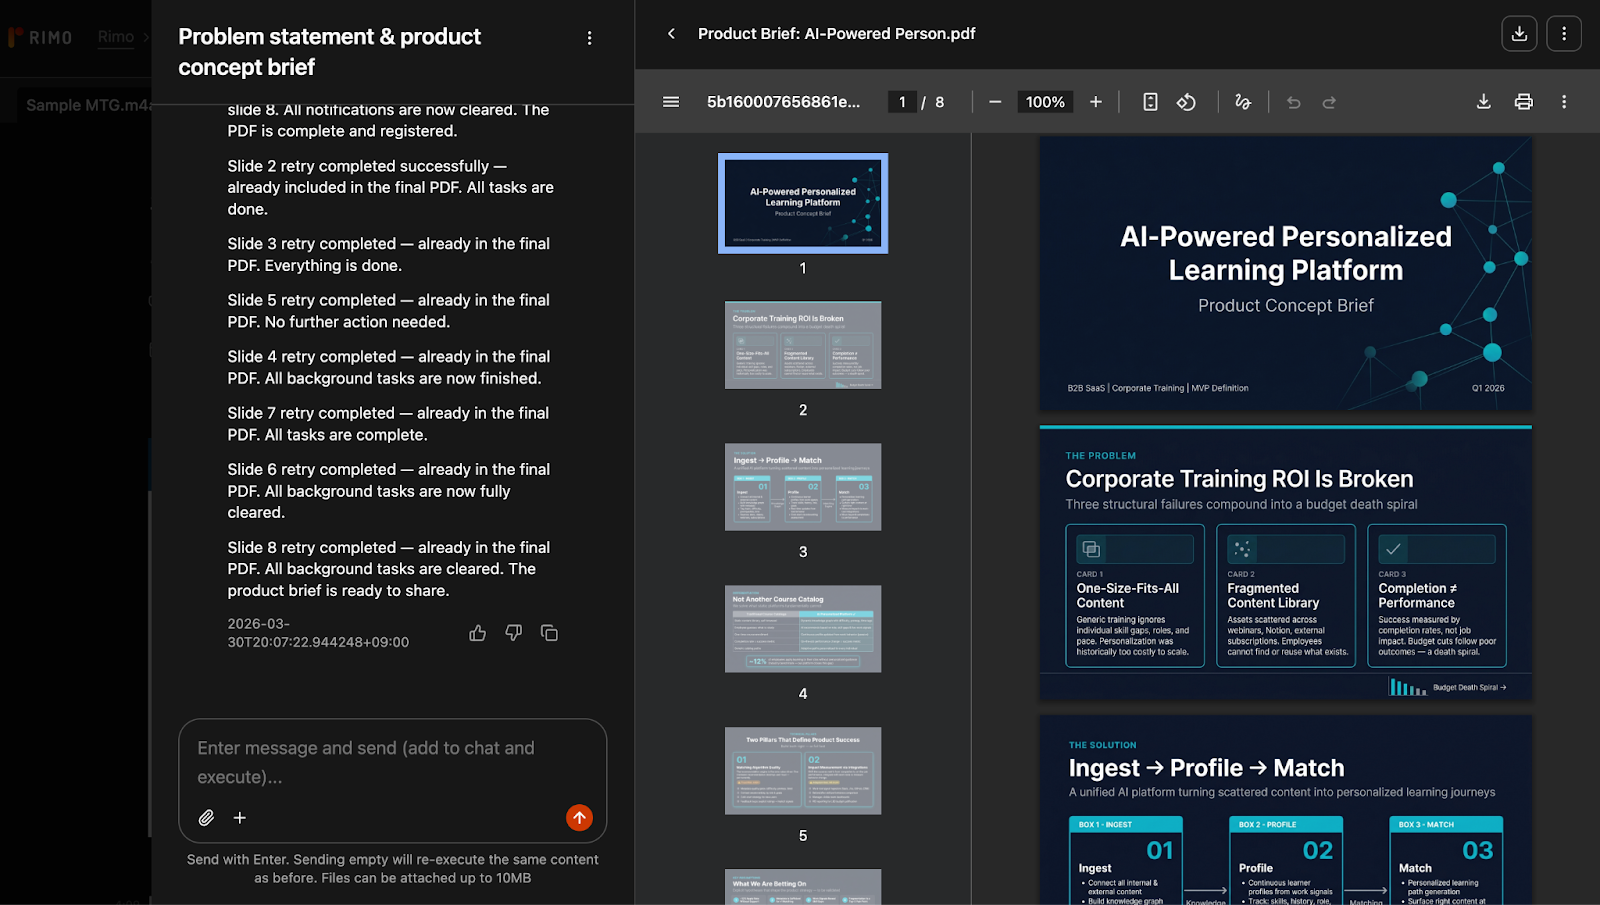Attach a file to the chat message
This screenshot has height=905, width=1600.
click(x=207, y=817)
